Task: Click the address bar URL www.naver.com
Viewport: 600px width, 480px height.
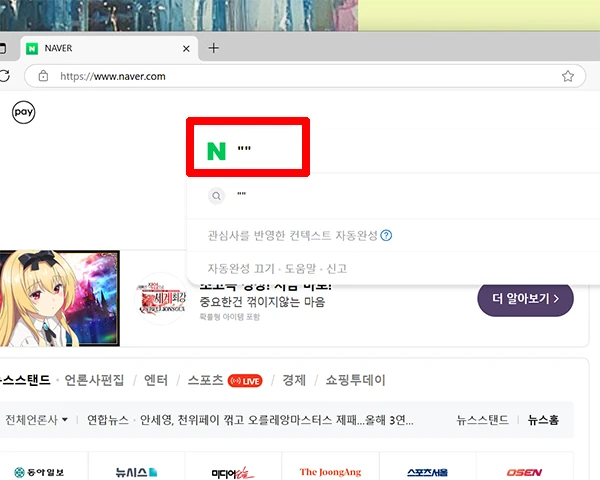Action: coord(112,76)
